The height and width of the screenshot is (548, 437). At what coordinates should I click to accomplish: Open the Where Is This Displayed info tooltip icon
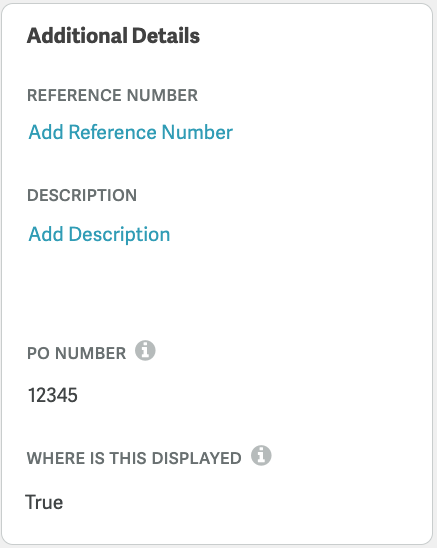261,455
